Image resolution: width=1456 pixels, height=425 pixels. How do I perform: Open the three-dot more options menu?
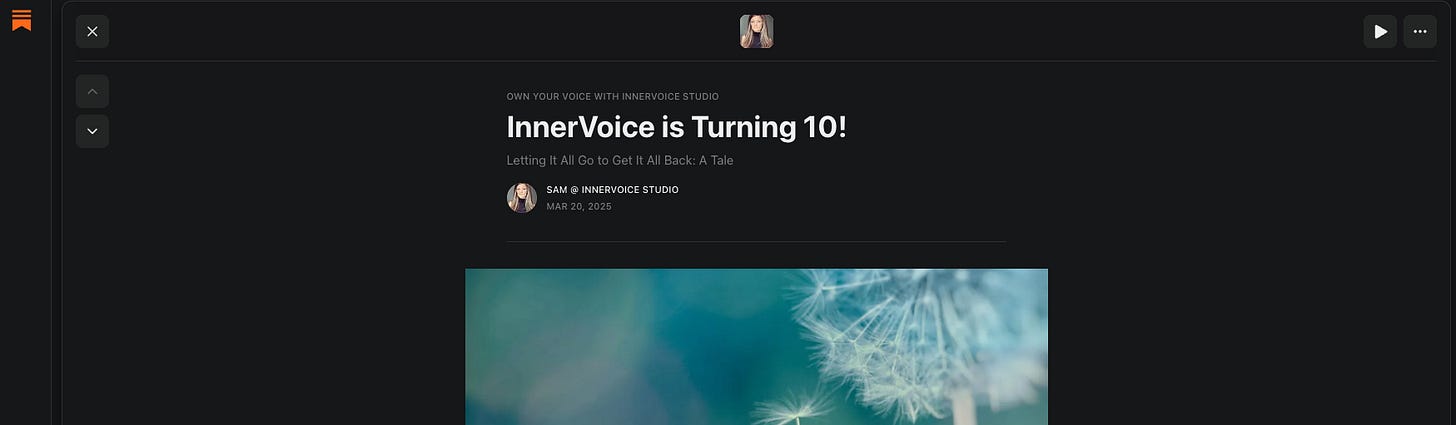[1420, 31]
